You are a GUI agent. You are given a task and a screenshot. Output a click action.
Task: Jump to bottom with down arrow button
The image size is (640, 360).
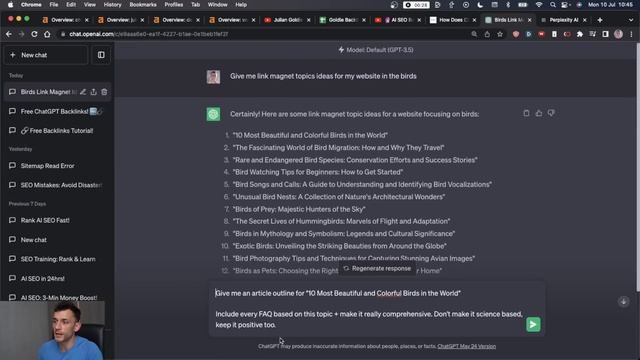623,302
